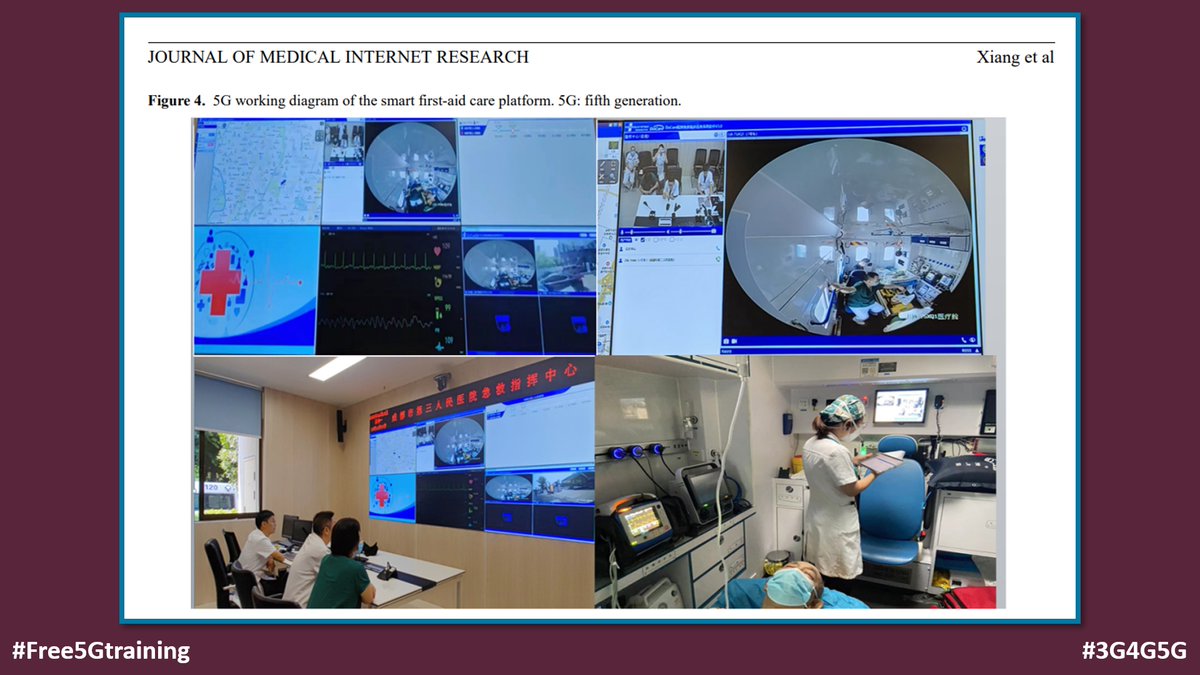Image resolution: width=1200 pixels, height=675 pixels.
Task: Click the #Free5Gtraining hashtag
Action: (101, 651)
